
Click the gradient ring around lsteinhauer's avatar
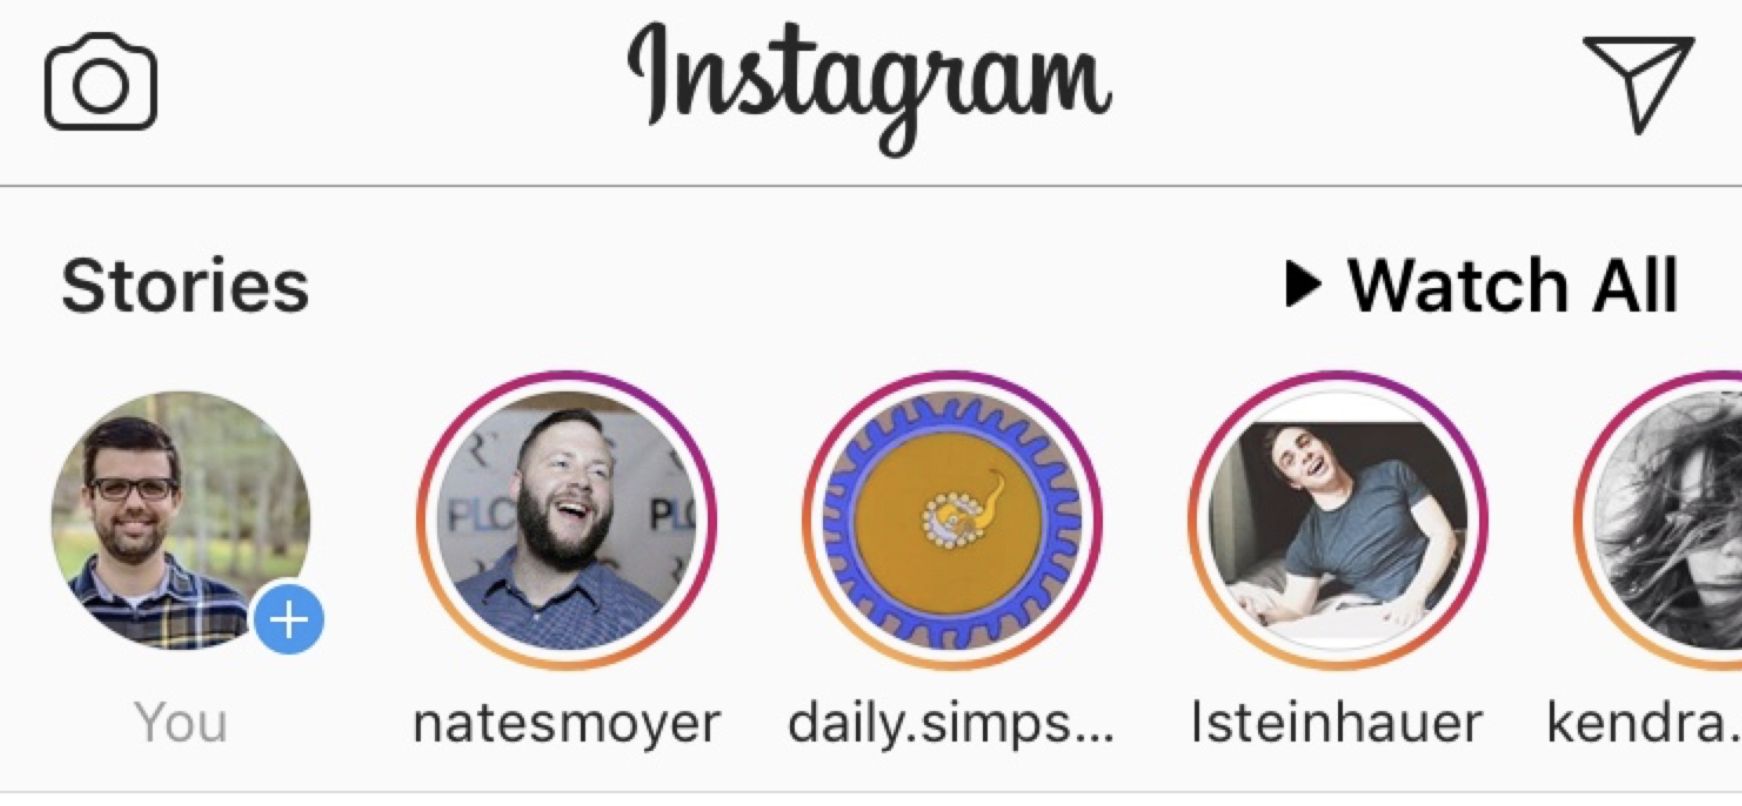(1338, 377)
